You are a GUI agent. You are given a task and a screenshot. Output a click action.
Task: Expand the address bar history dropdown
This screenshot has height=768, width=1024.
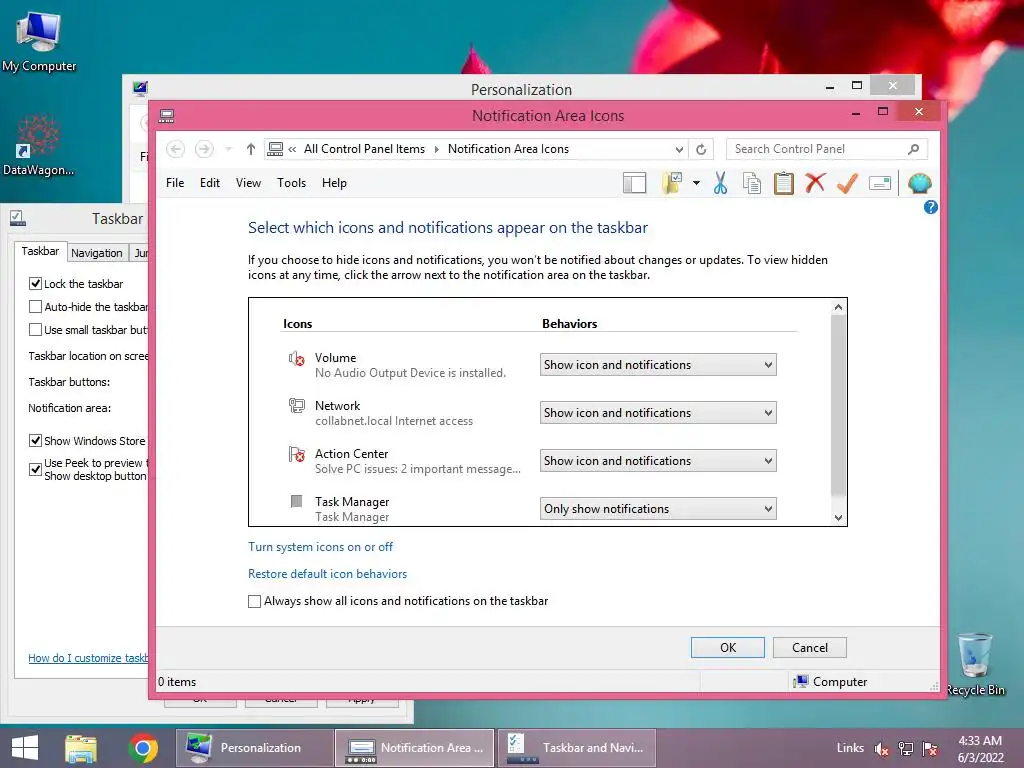679,150
